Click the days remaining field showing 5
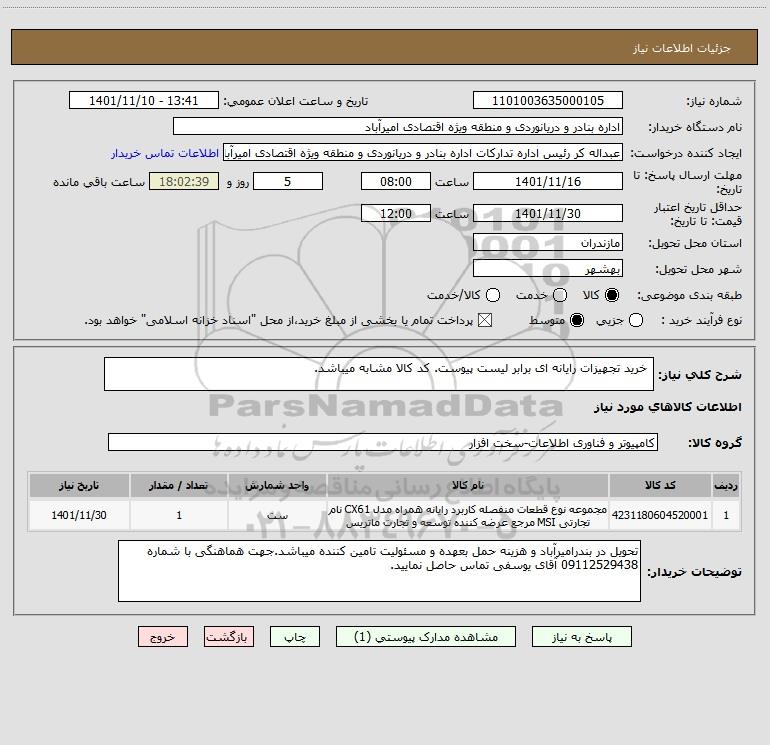The height and width of the screenshot is (745, 770). pyautogui.click(x=287, y=181)
